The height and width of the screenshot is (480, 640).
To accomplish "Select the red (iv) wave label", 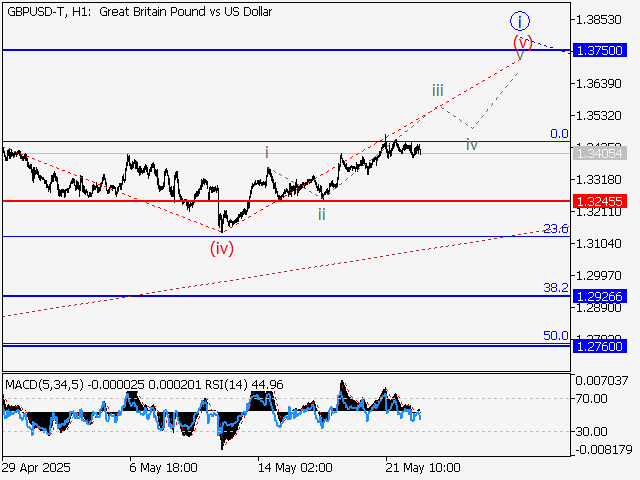I will point(221,248).
